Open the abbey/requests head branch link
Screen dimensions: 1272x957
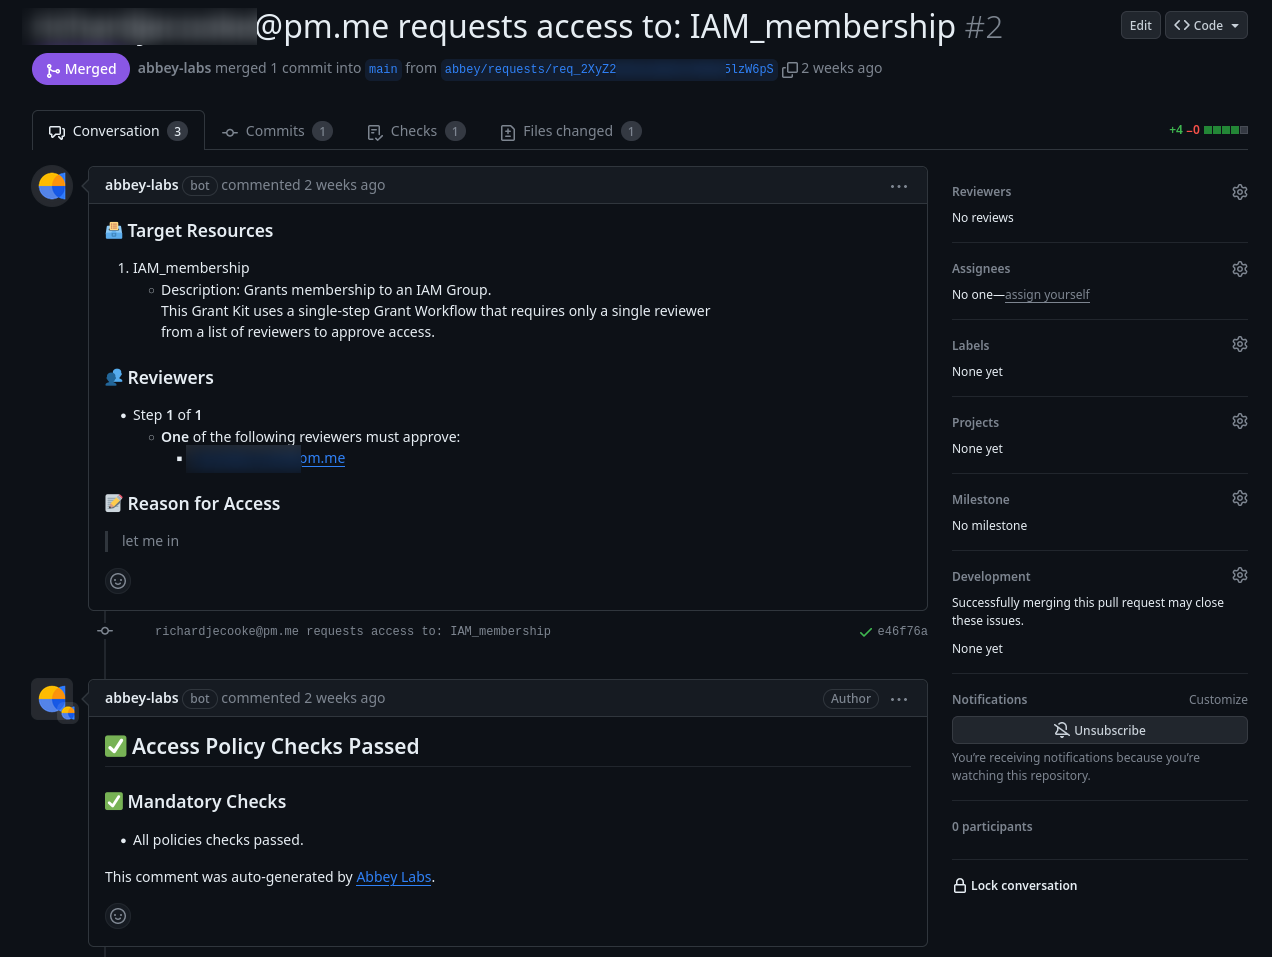coord(609,69)
